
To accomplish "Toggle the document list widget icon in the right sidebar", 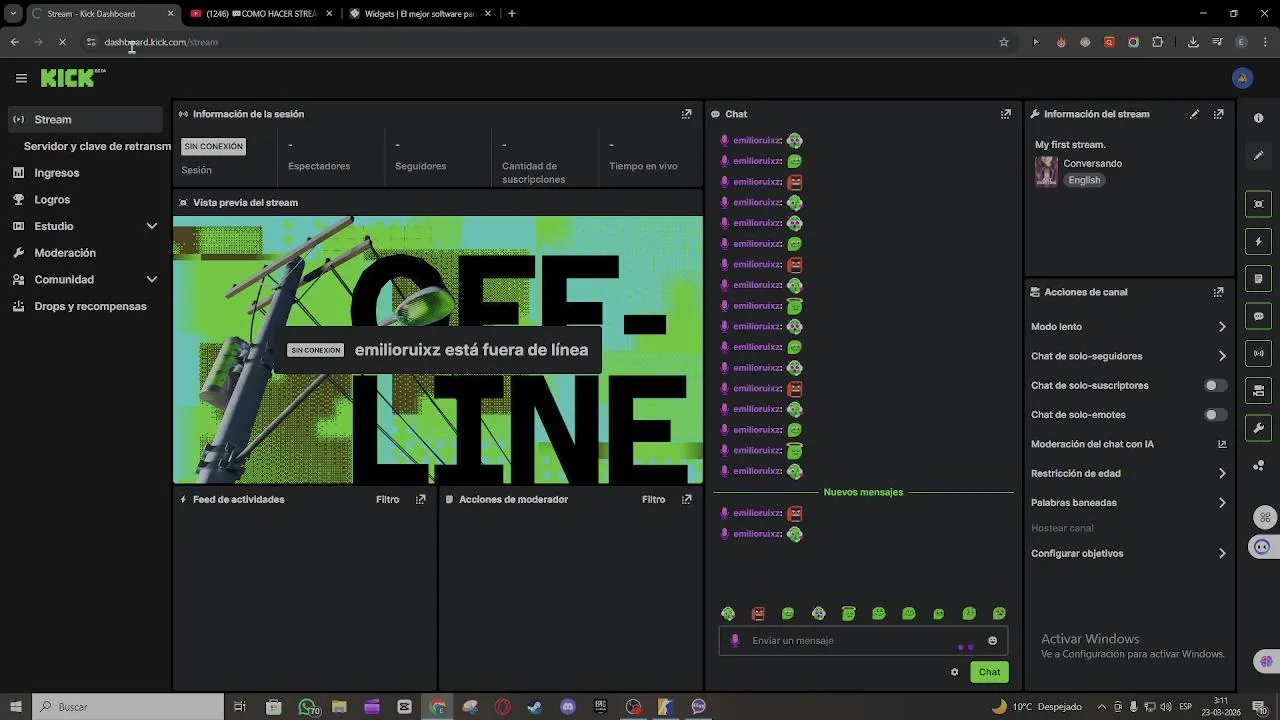I will [x=1258, y=278].
